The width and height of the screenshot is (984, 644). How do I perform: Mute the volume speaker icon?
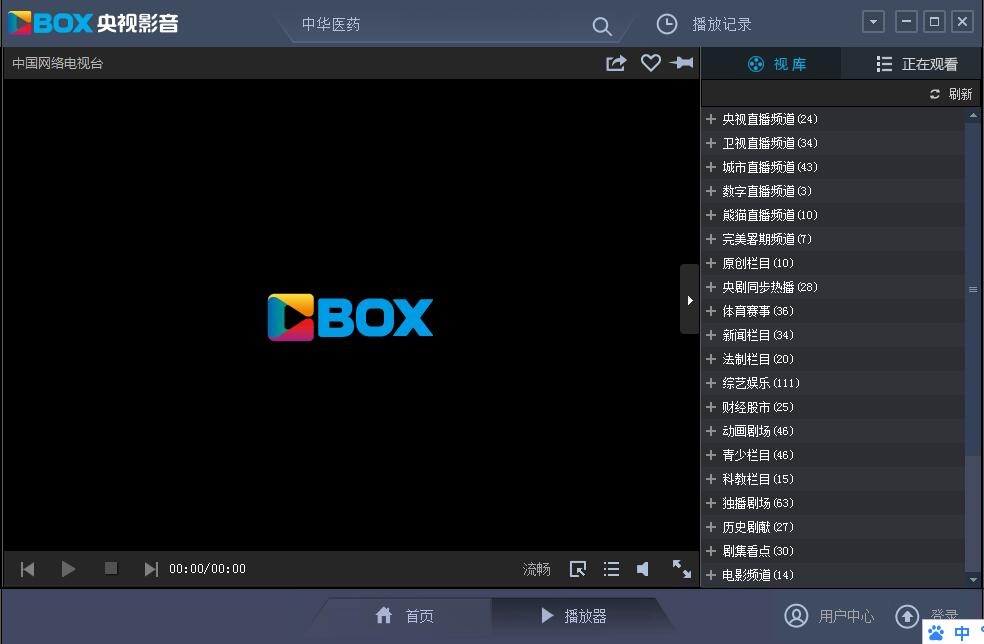pos(642,568)
